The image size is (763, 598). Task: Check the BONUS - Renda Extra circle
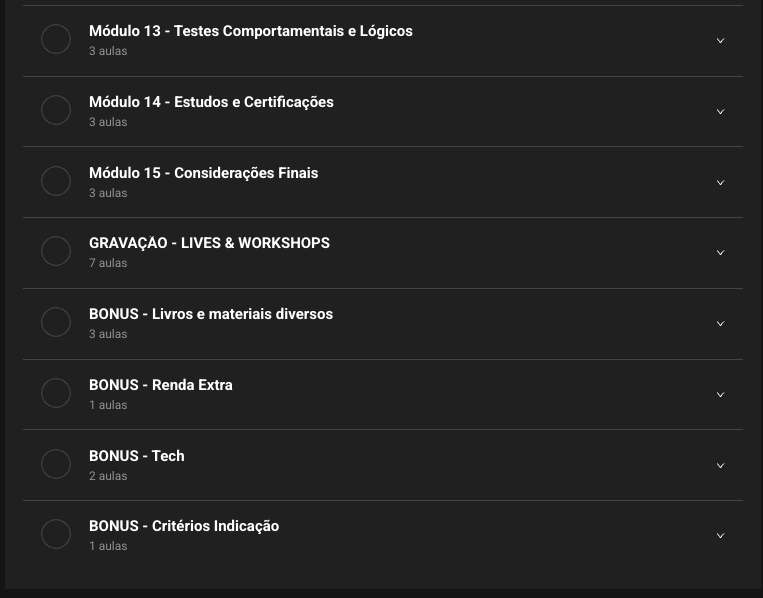[56, 393]
